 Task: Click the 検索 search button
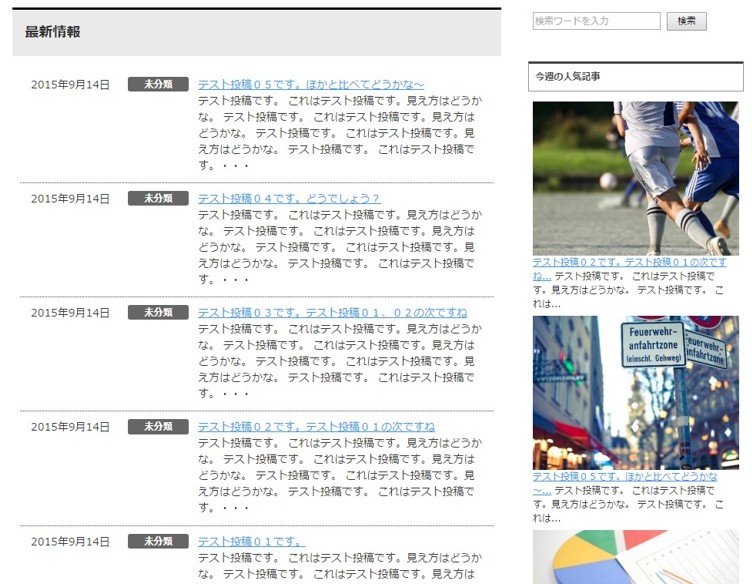coord(686,21)
